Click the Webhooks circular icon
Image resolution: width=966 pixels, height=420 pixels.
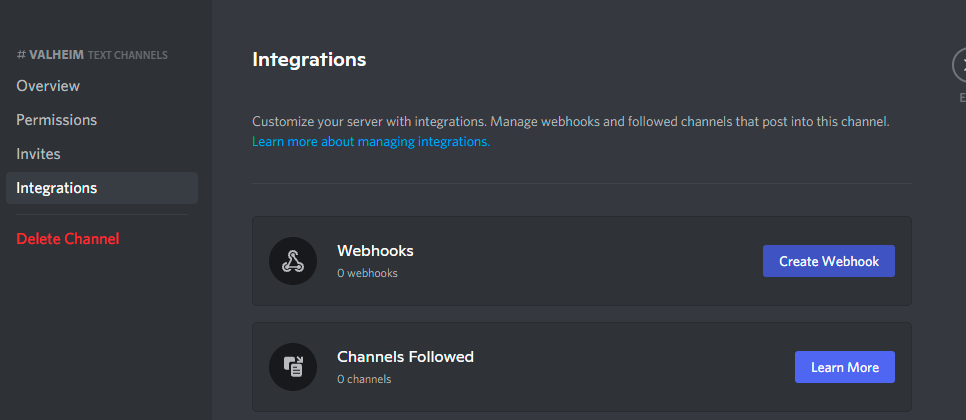coord(292,261)
